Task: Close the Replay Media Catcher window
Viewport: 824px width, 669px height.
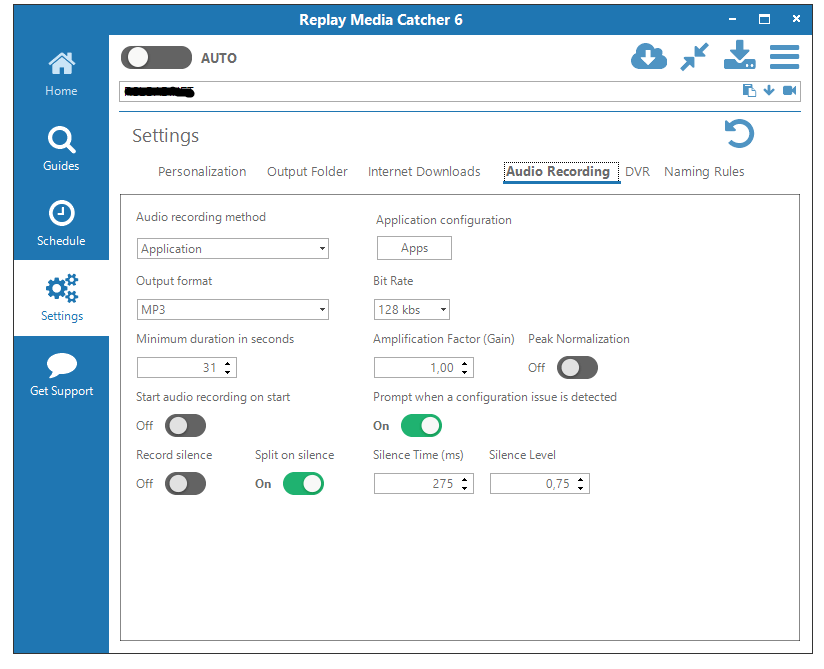Action: (x=796, y=19)
